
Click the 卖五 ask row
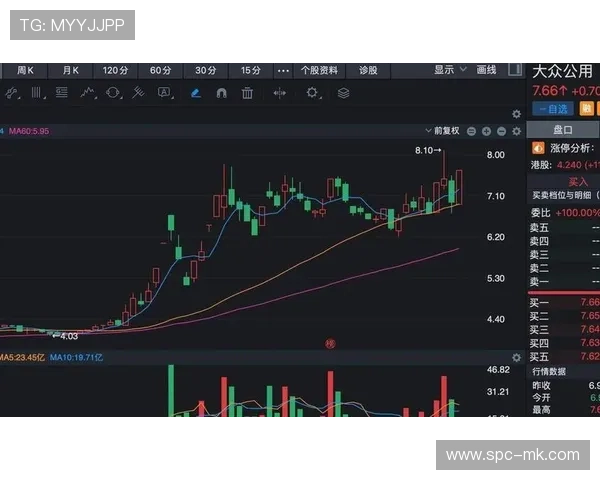click(564, 228)
